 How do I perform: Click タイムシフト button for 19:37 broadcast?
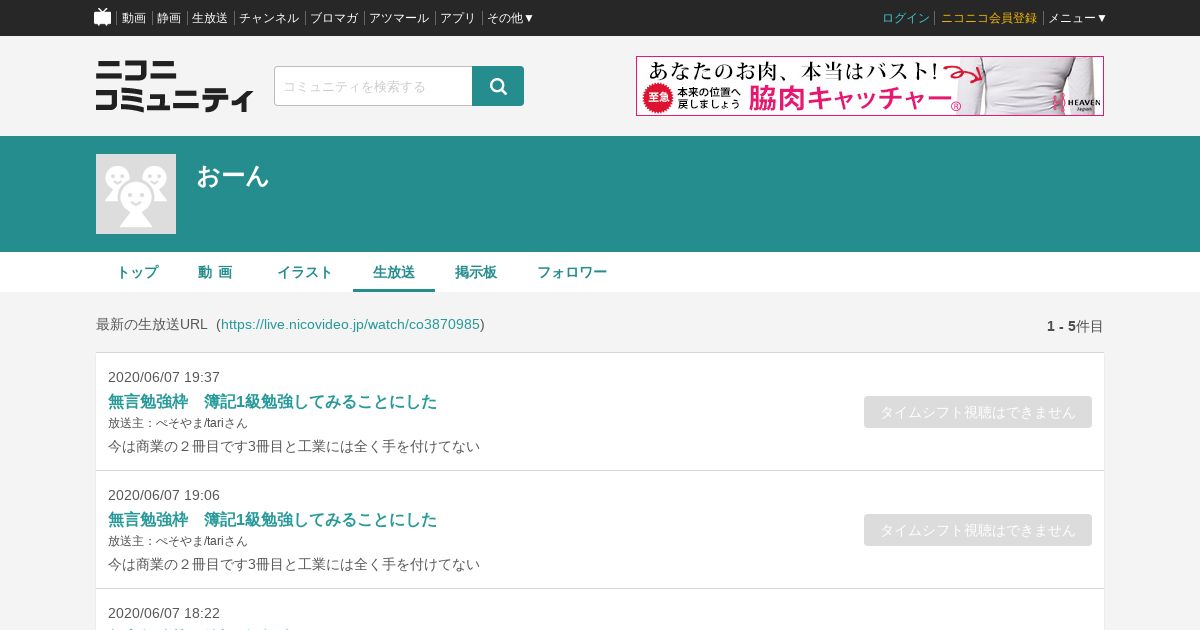(978, 412)
